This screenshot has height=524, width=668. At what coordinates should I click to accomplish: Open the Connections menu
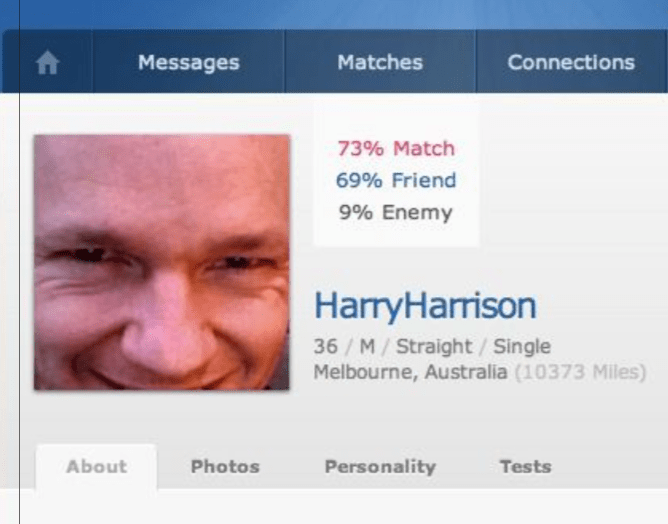point(571,62)
